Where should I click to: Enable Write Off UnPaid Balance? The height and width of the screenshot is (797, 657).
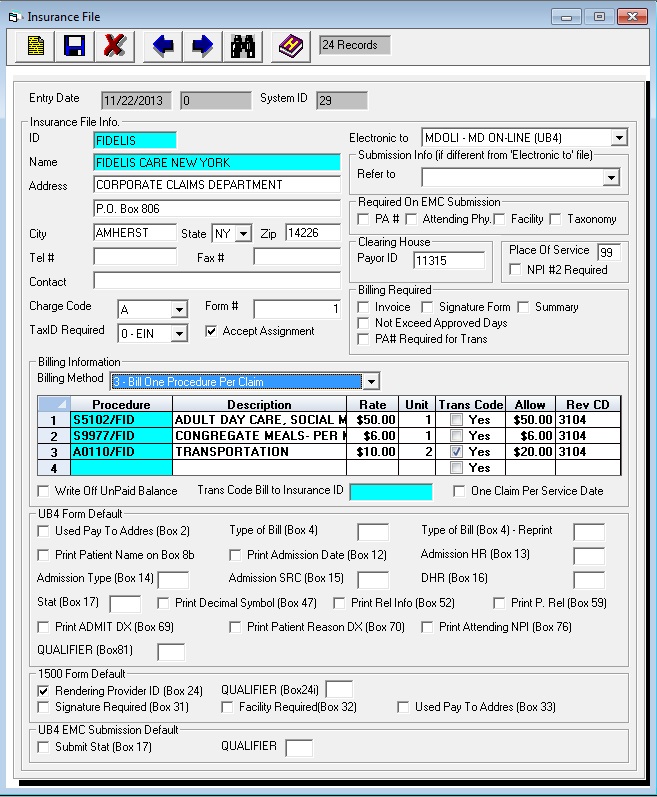tap(43, 491)
